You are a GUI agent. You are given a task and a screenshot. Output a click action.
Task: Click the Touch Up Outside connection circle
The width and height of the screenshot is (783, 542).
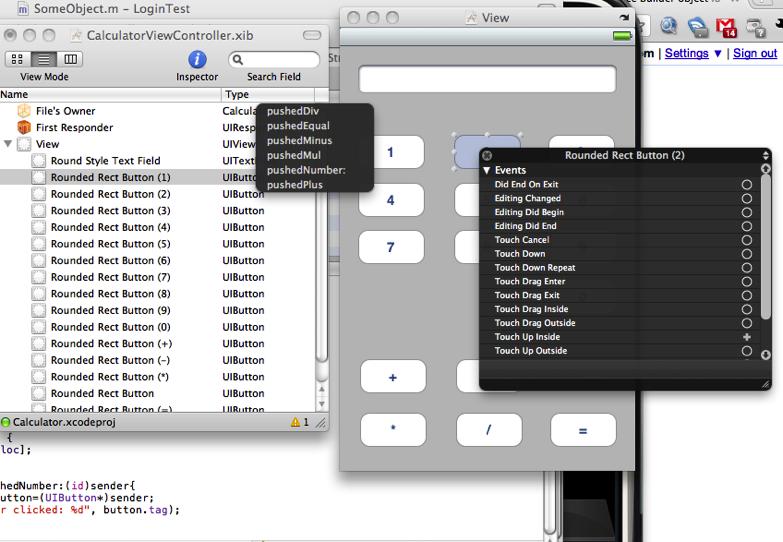tap(747, 351)
